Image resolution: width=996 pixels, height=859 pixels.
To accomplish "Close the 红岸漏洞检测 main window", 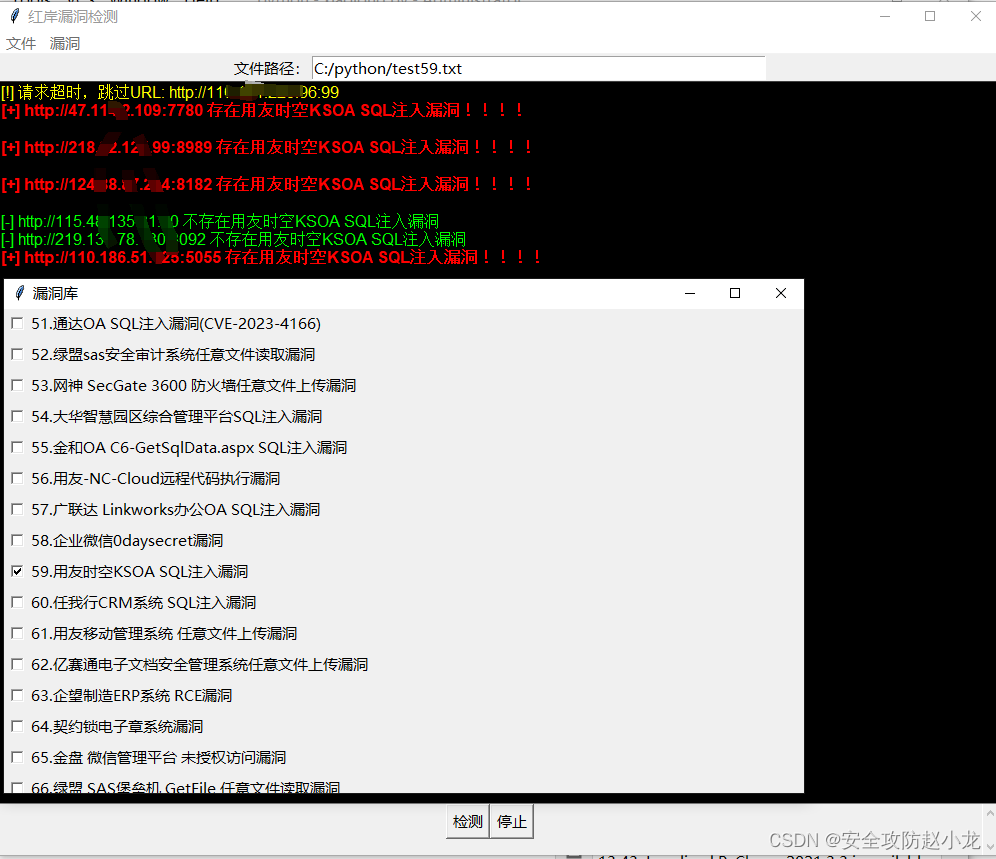I will click(976, 17).
